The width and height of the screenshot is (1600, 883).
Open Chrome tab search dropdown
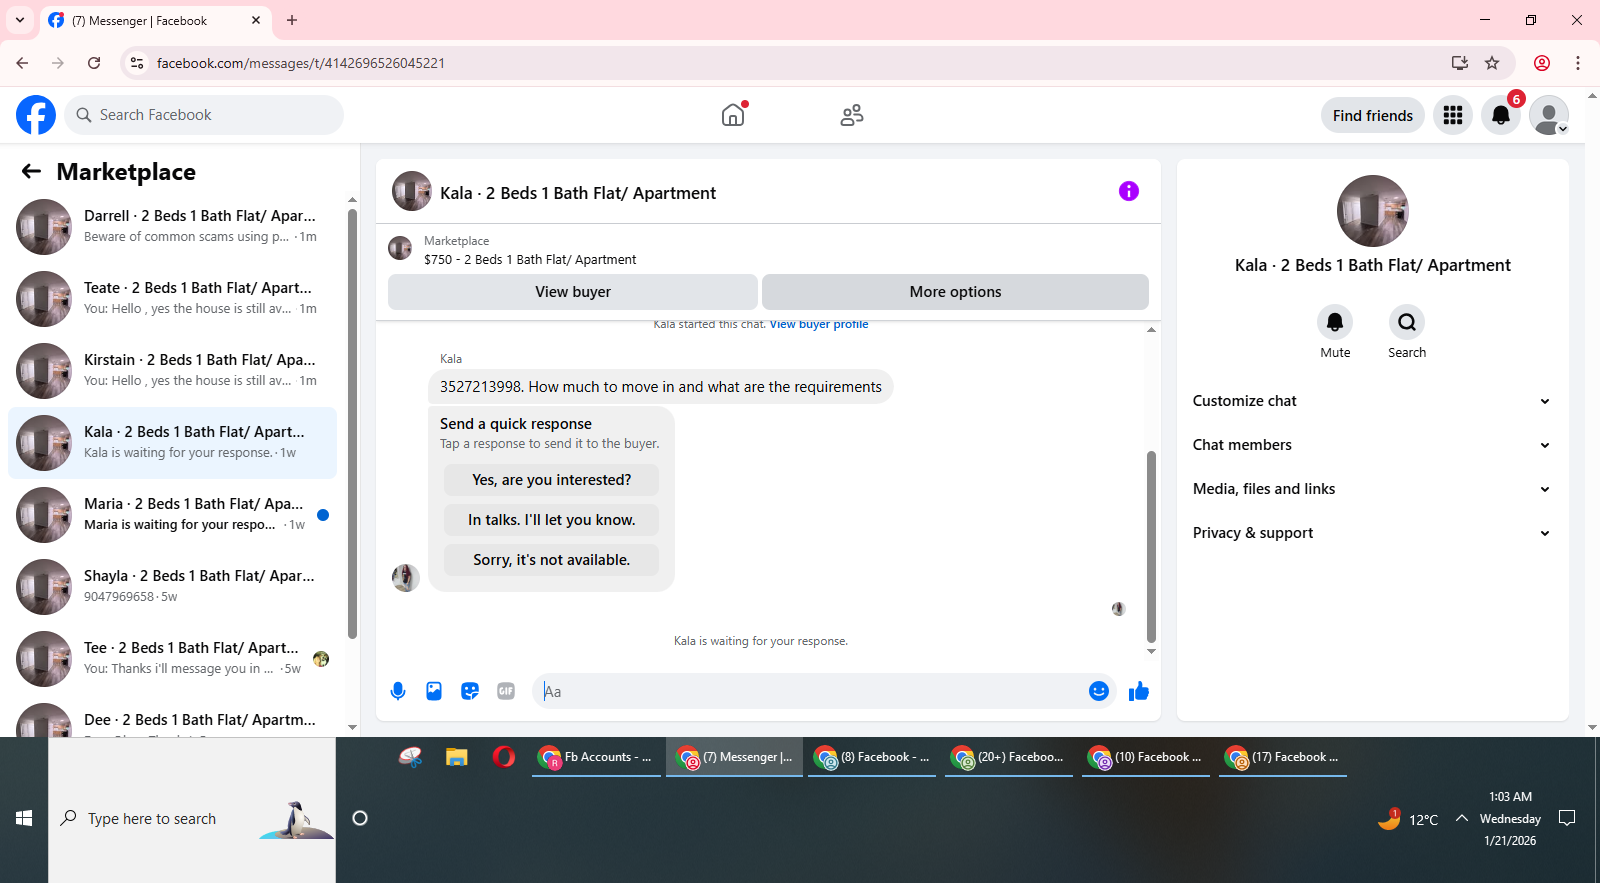20,20
